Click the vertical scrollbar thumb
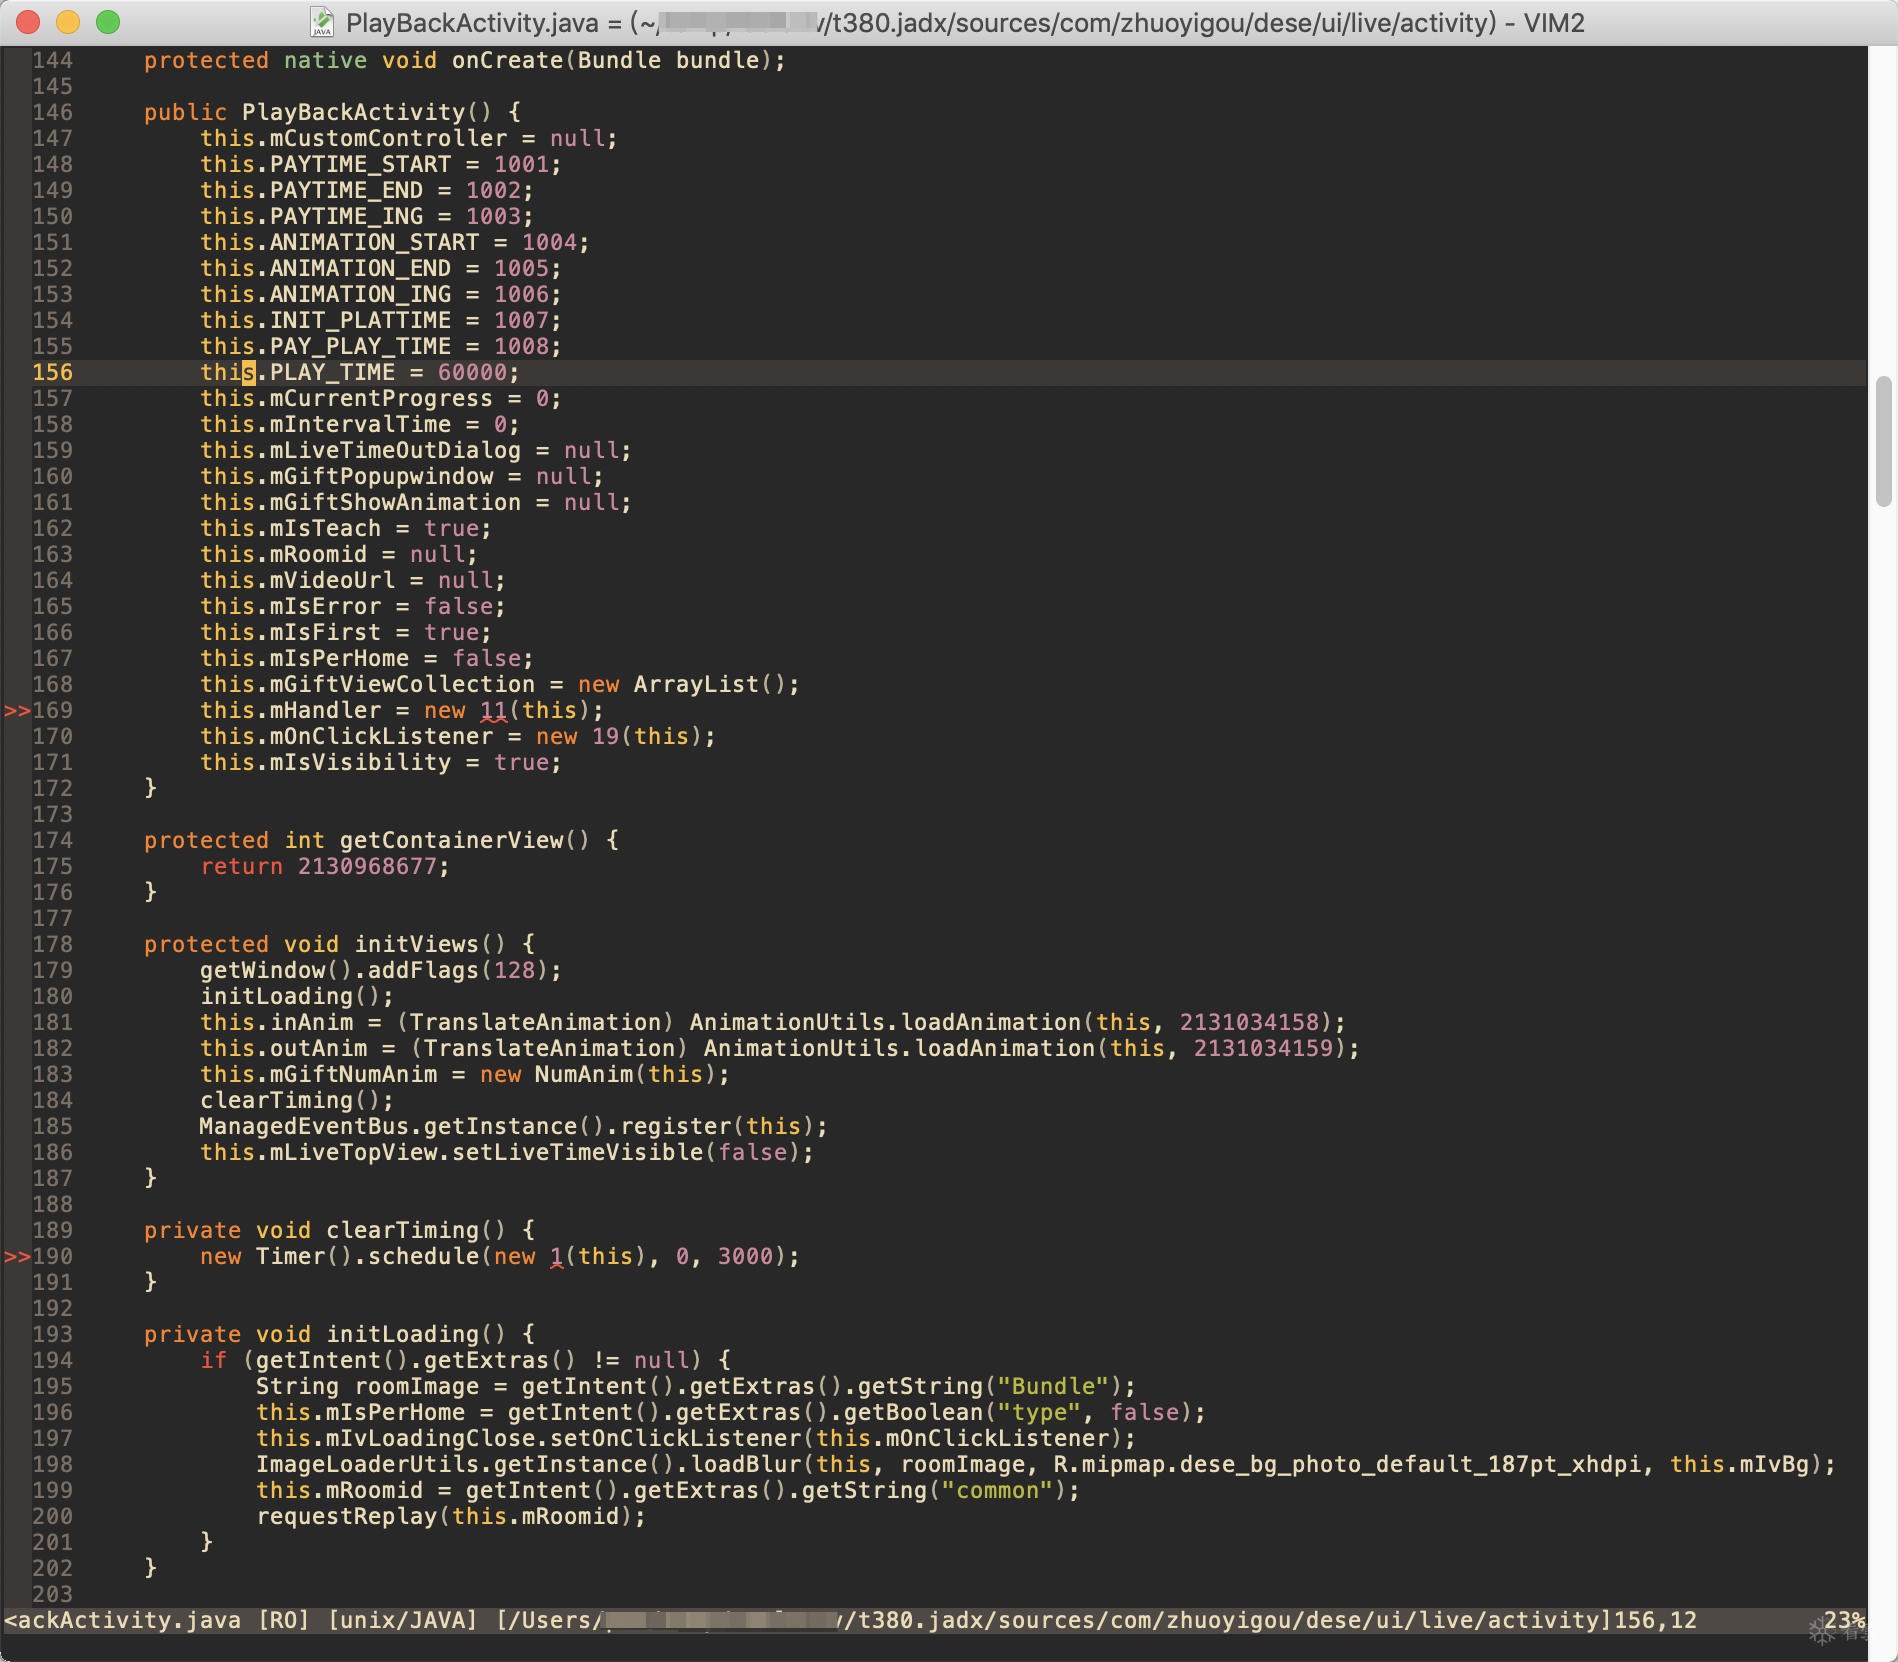This screenshot has width=1898, height=1662. (x=1884, y=441)
